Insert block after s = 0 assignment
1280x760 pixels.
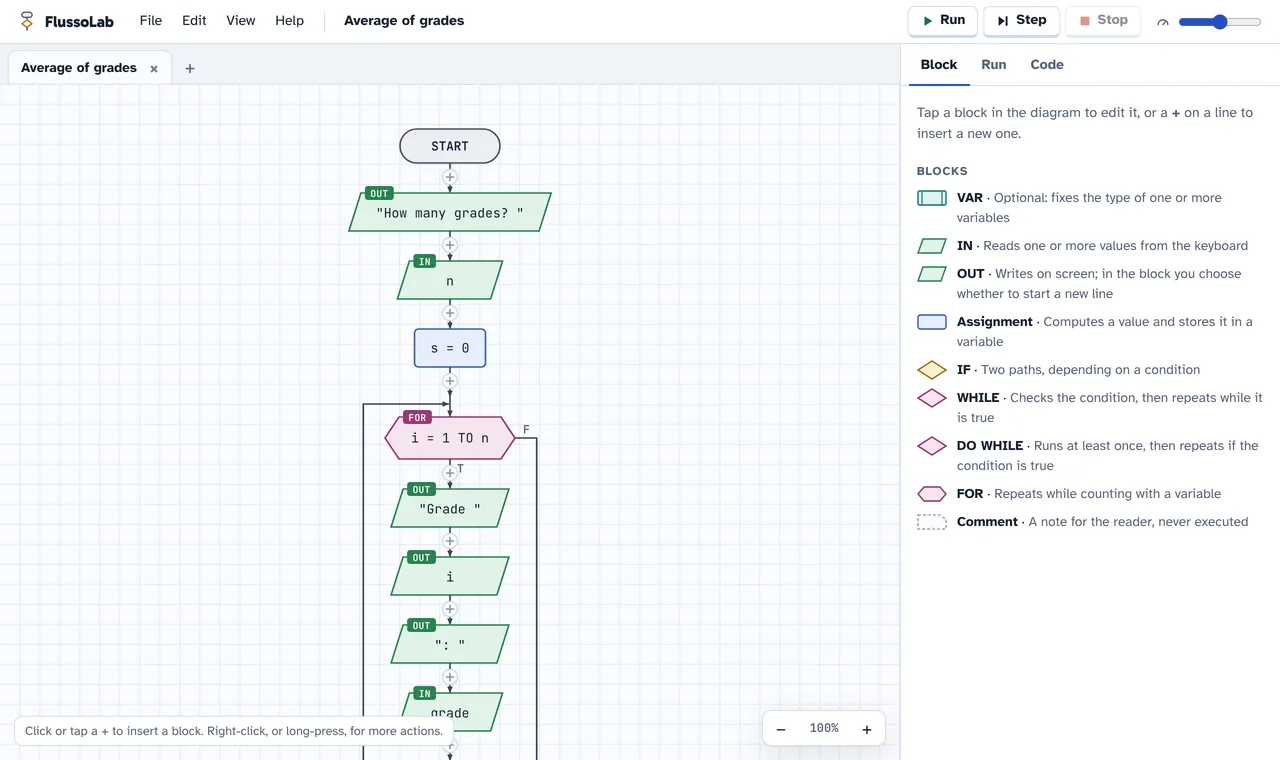click(450, 381)
